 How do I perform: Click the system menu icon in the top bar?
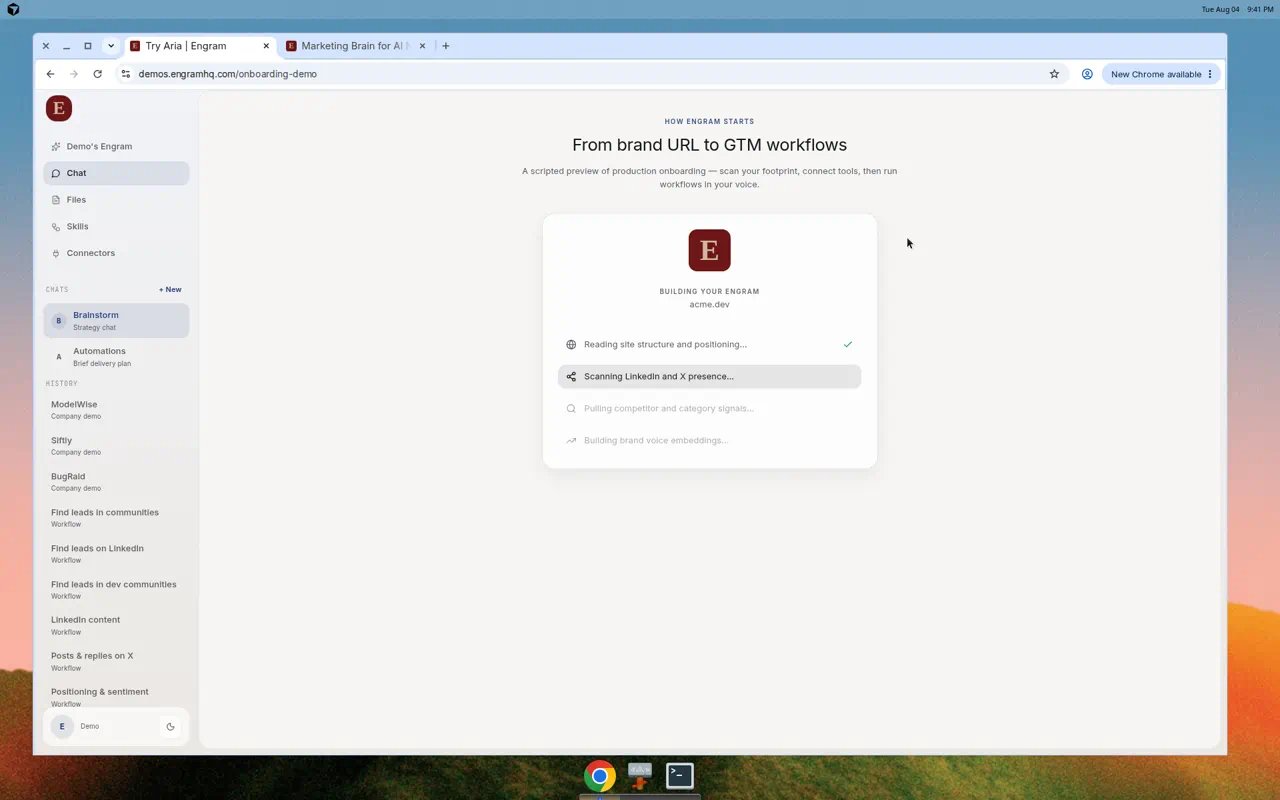(13, 9)
